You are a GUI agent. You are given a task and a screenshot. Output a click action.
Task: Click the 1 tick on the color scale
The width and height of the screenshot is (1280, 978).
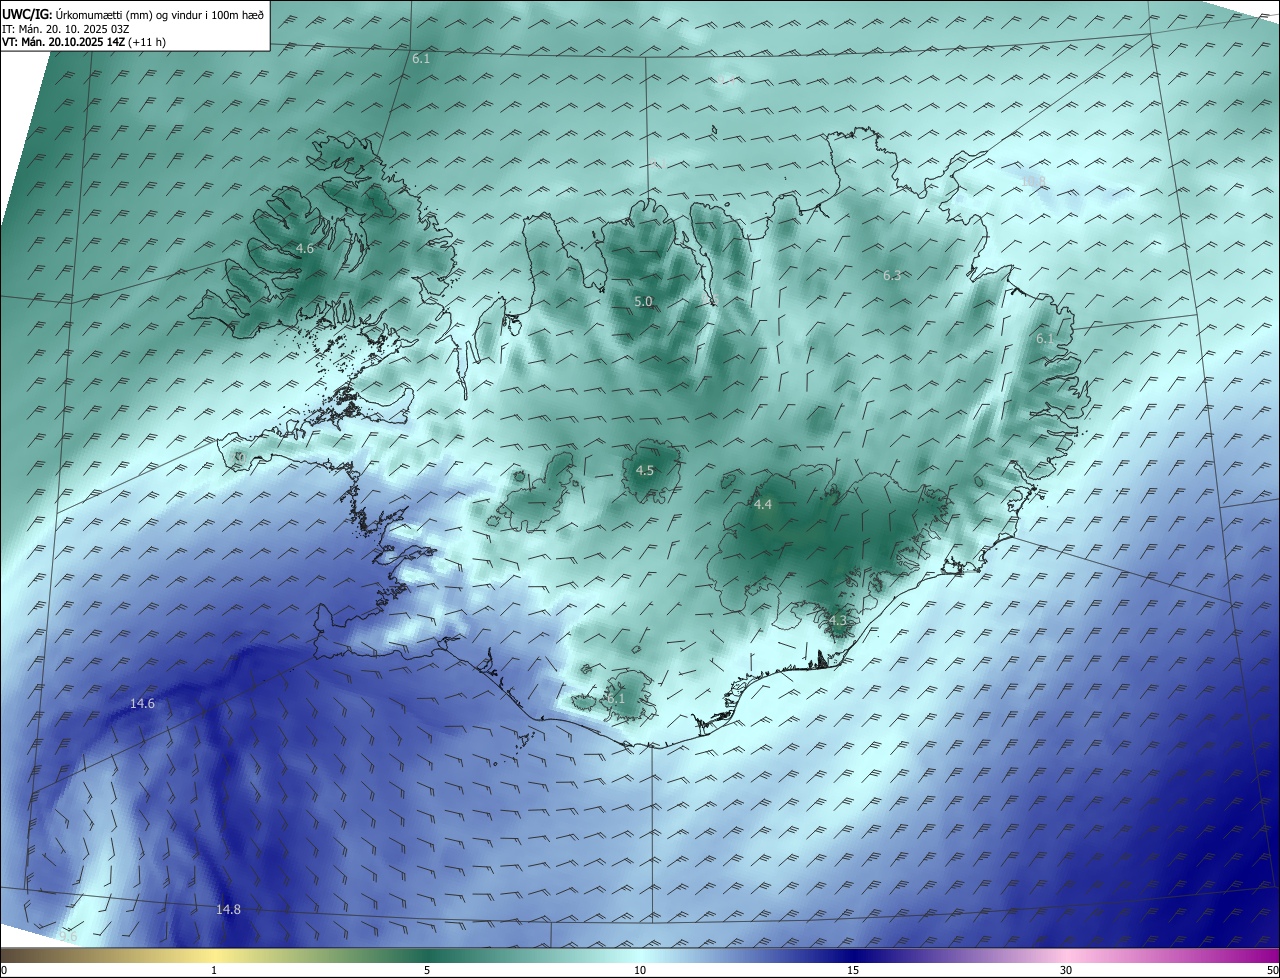click(214, 970)
